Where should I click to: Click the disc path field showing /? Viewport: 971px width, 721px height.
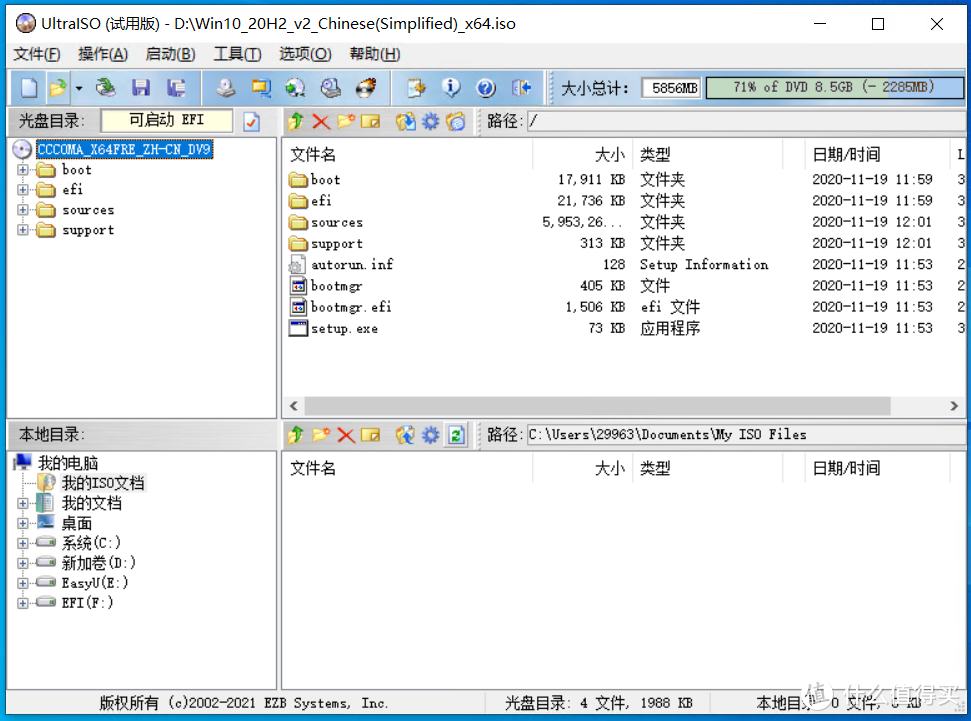tap(746, 121)
